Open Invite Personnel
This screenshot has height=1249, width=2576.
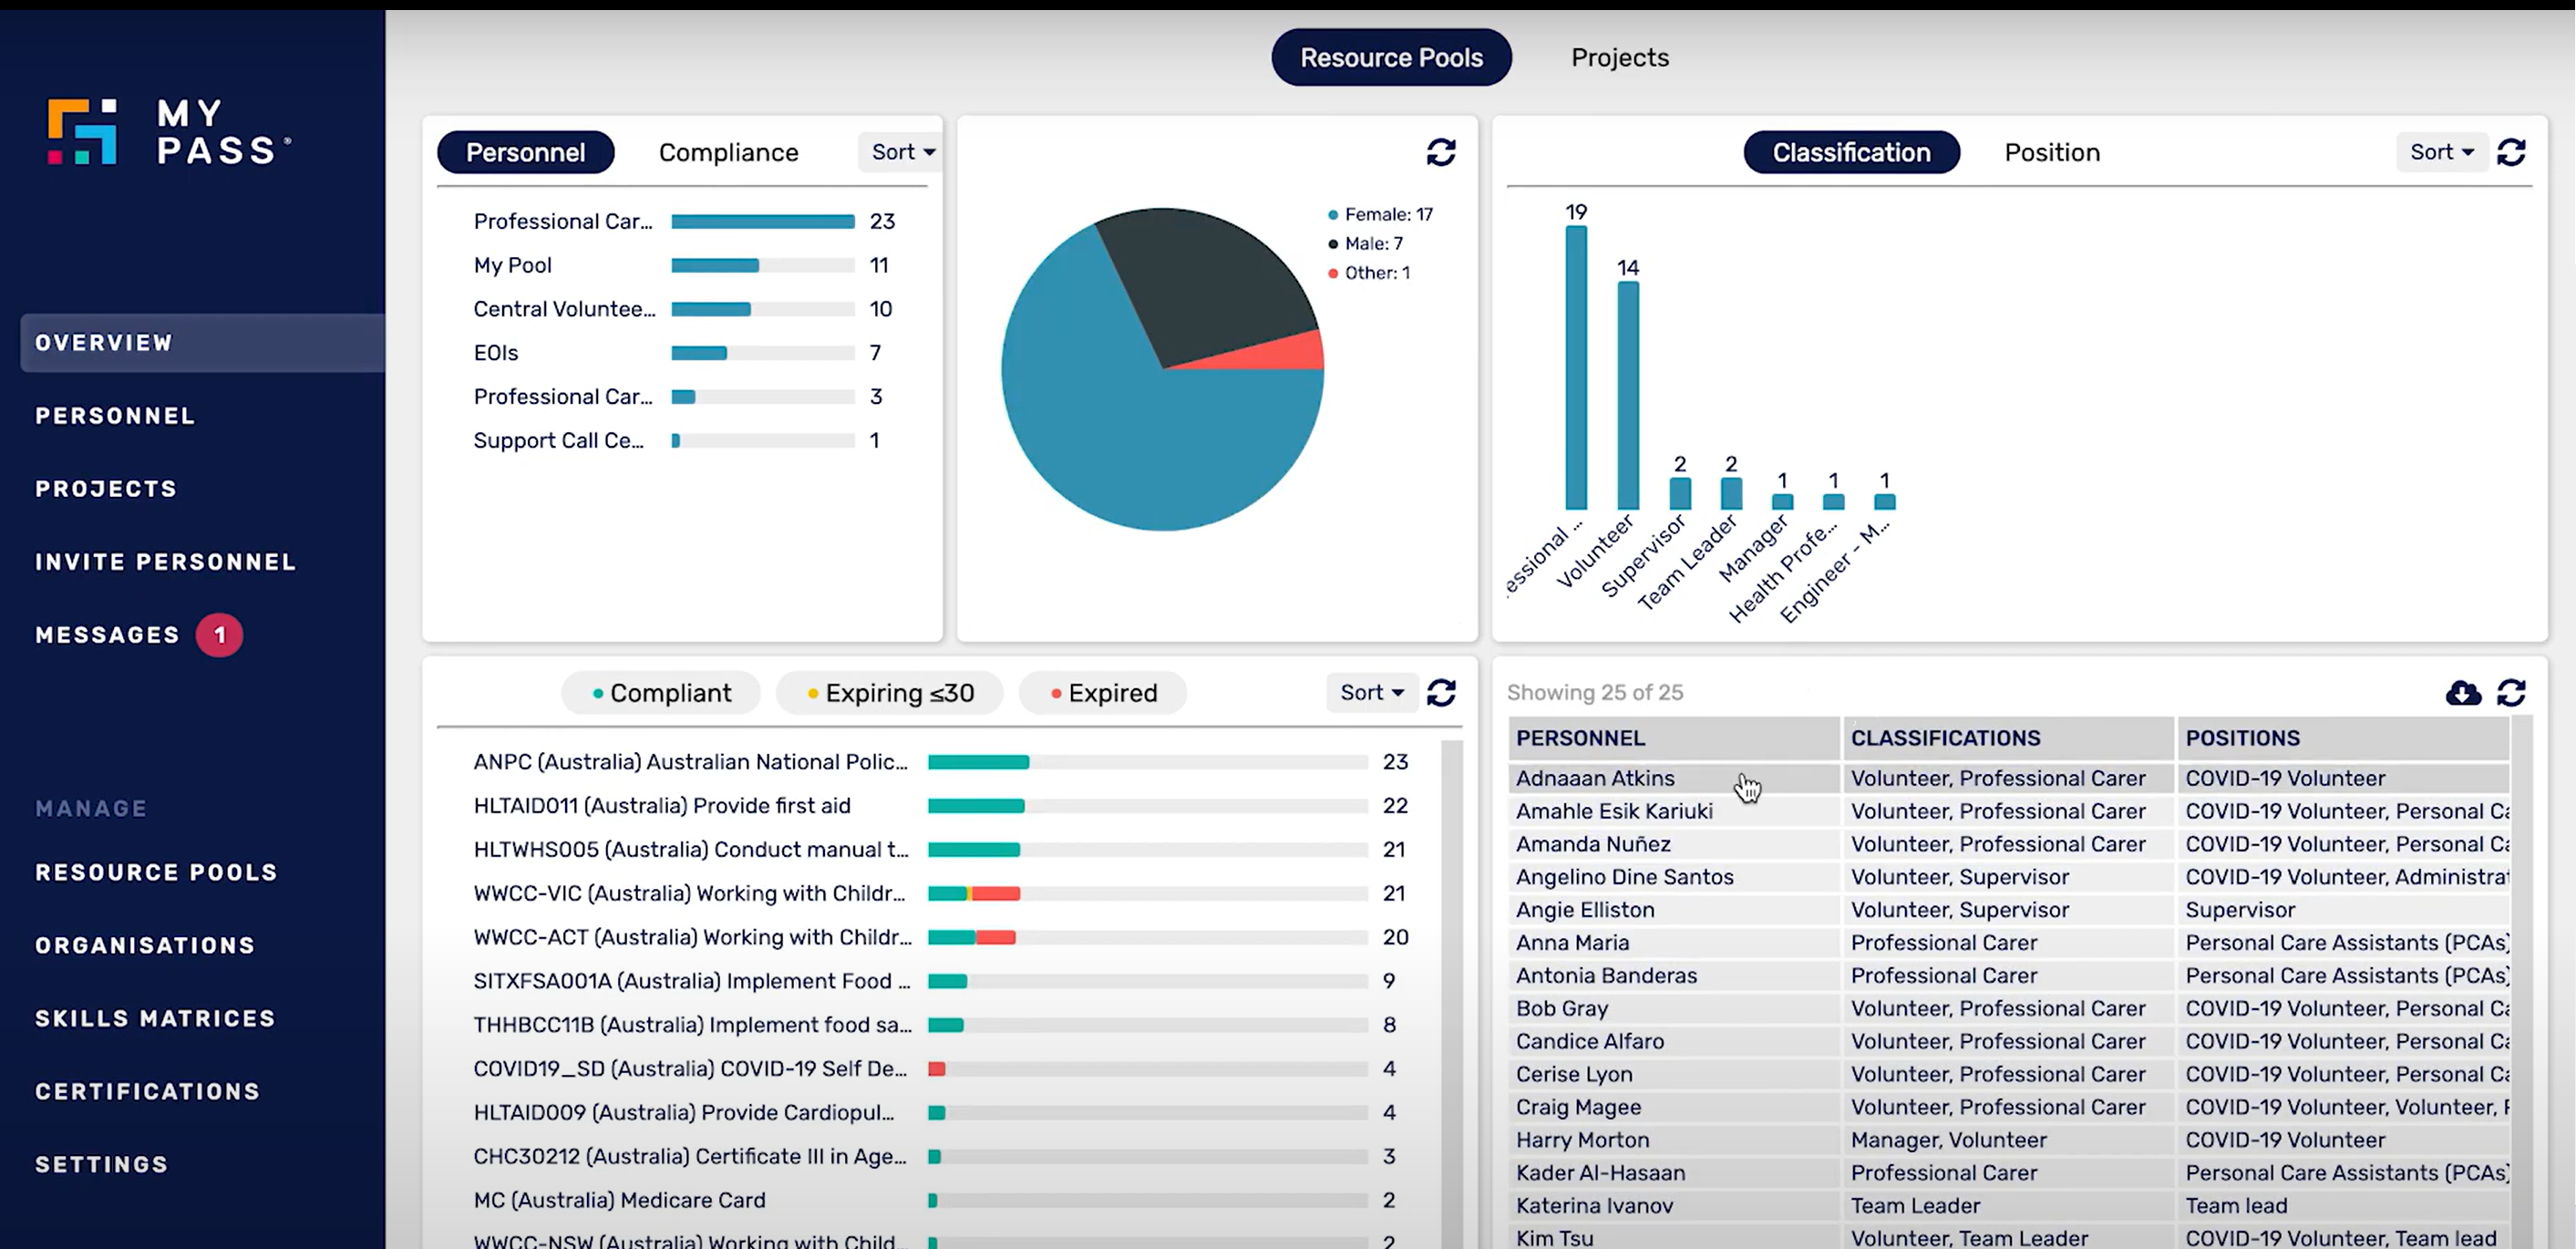(165, 561)
